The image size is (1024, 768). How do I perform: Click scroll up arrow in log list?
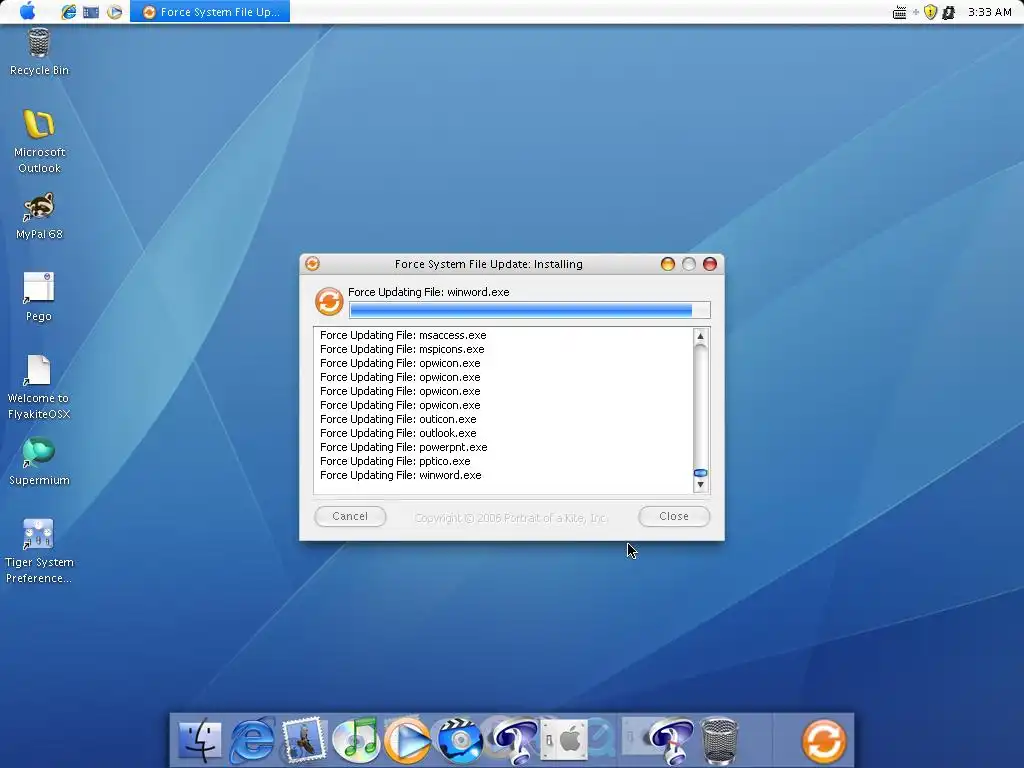coord(700,336)
